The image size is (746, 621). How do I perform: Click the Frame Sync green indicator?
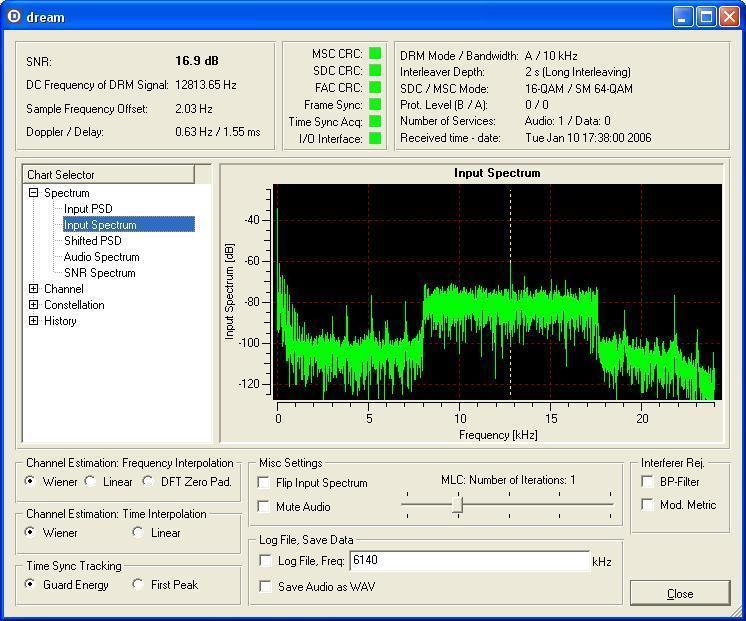coord(375,105)
